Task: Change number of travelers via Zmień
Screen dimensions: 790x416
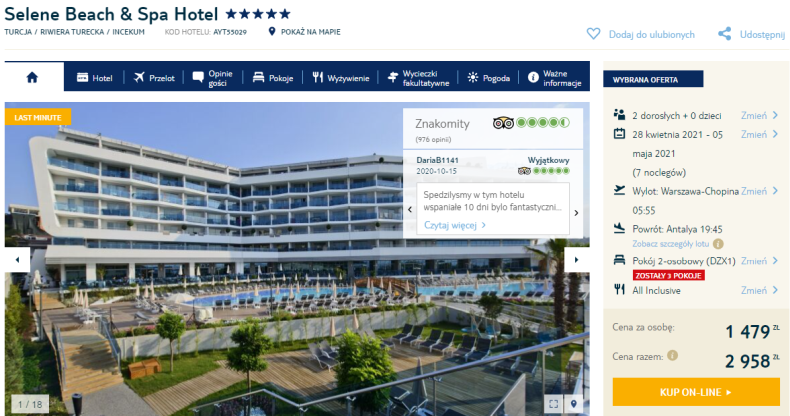Action: pos(759,115)
